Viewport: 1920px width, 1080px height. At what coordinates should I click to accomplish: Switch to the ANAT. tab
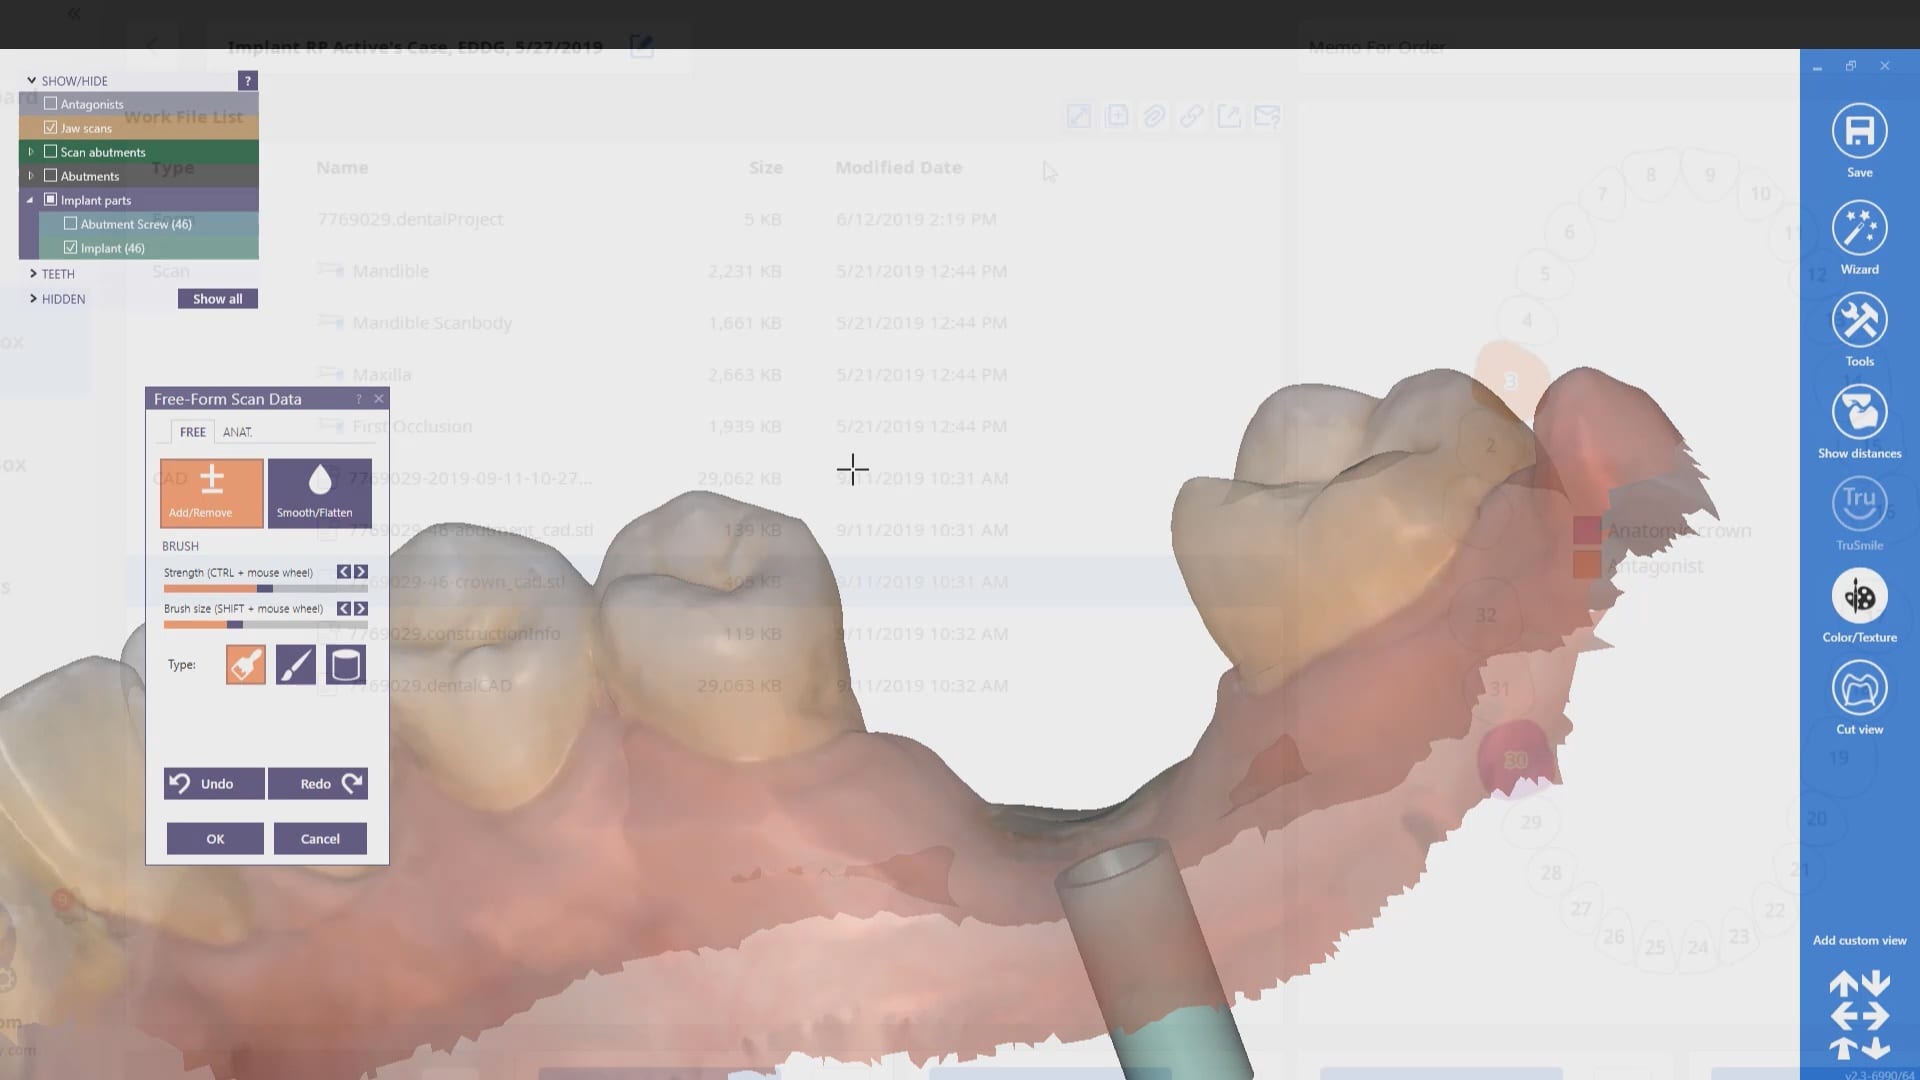(x=237, y=432)
